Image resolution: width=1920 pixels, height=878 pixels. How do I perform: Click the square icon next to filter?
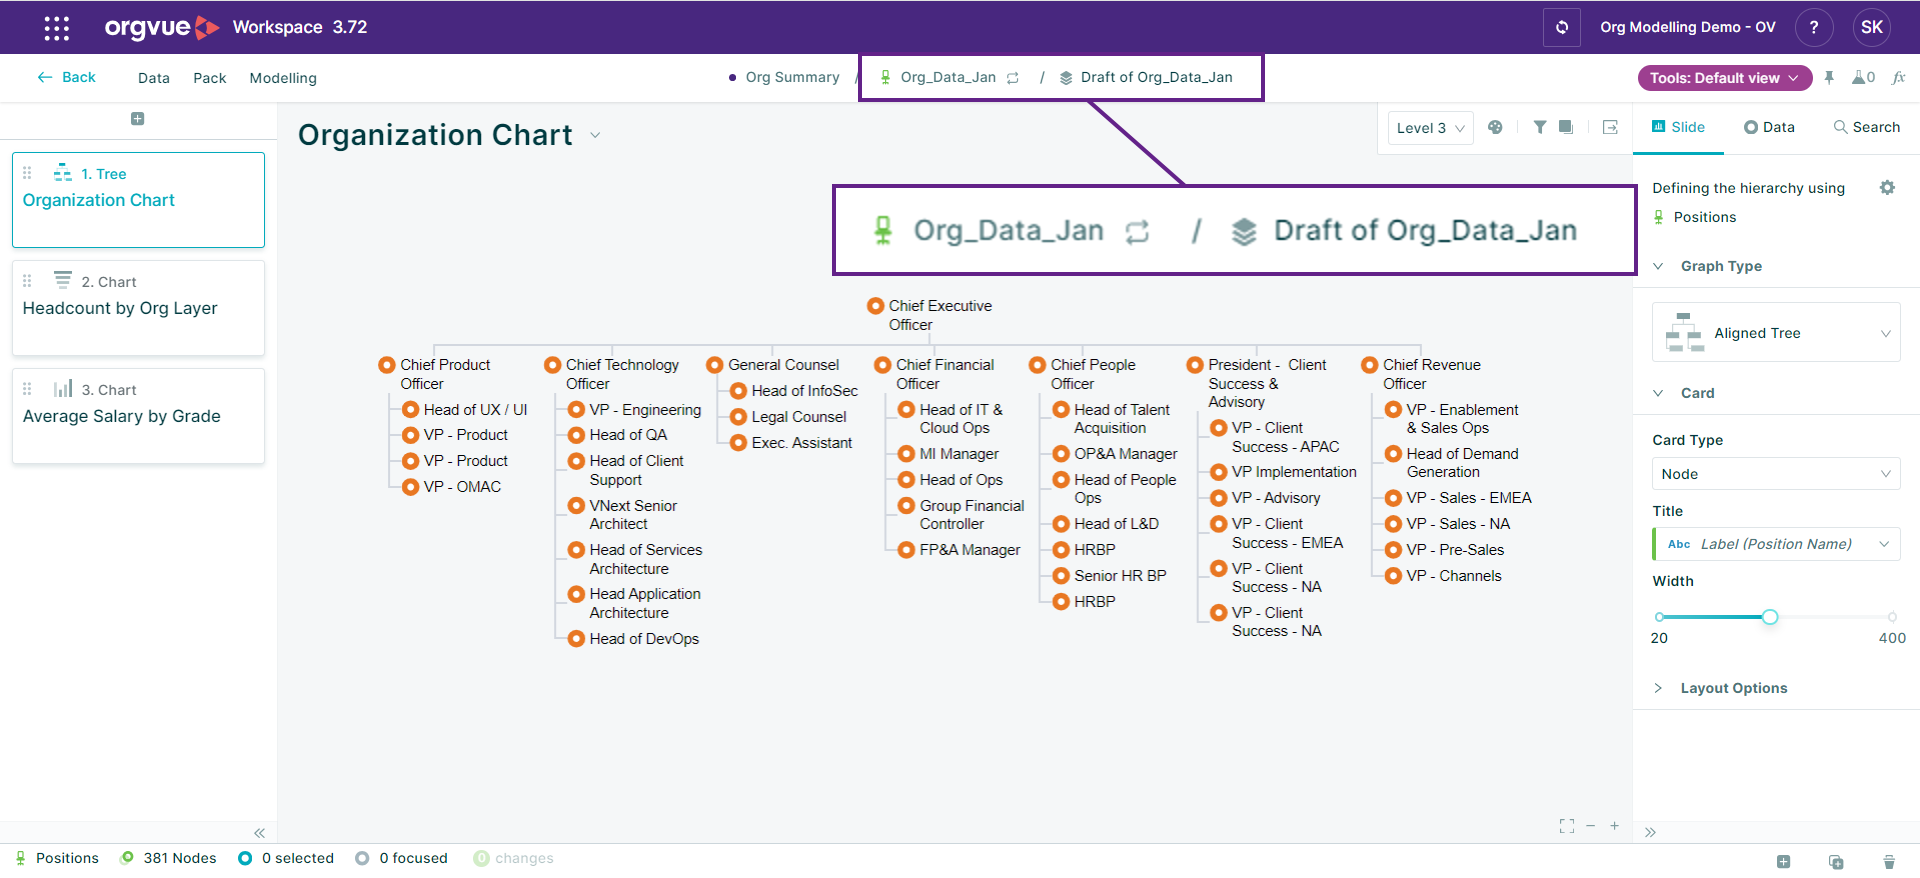click(1566, 127)
